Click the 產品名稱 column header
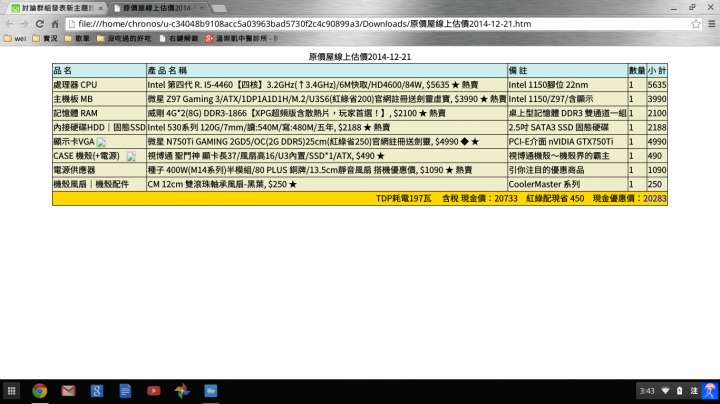The image size is (720, 404). click(326, 71)
